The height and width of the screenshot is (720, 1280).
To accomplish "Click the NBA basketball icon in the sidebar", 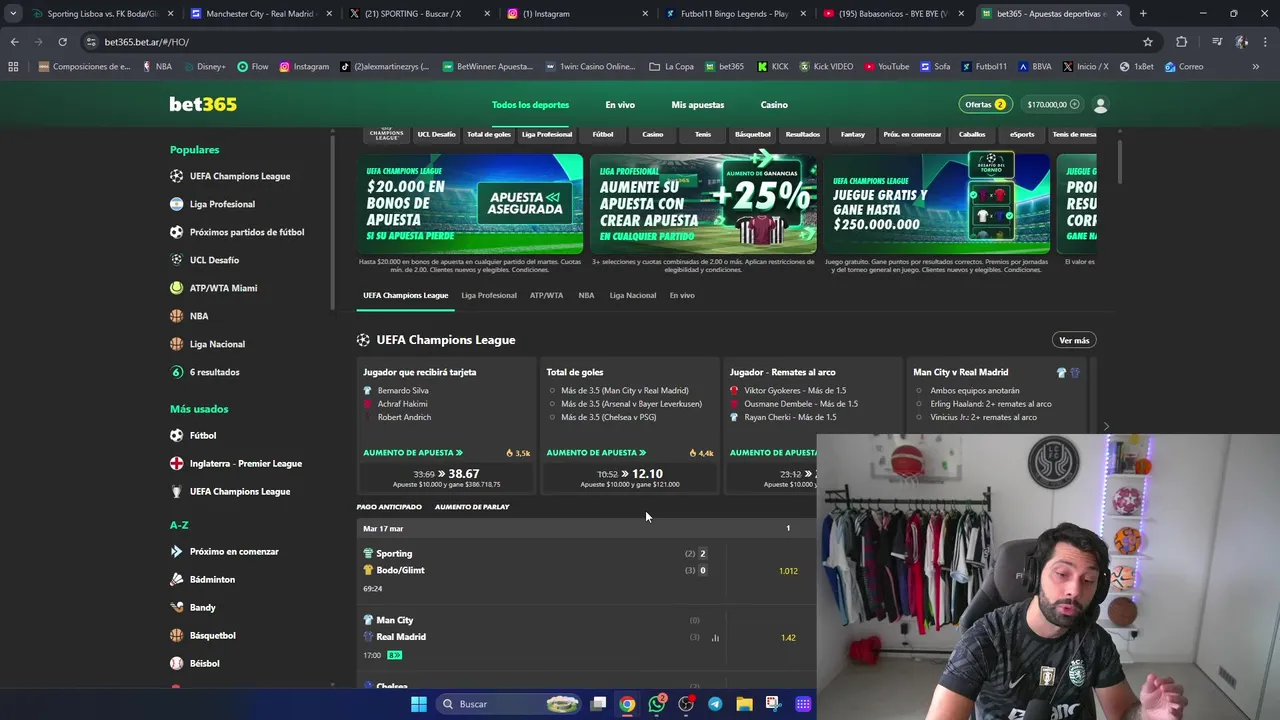I will coord(177,316).
